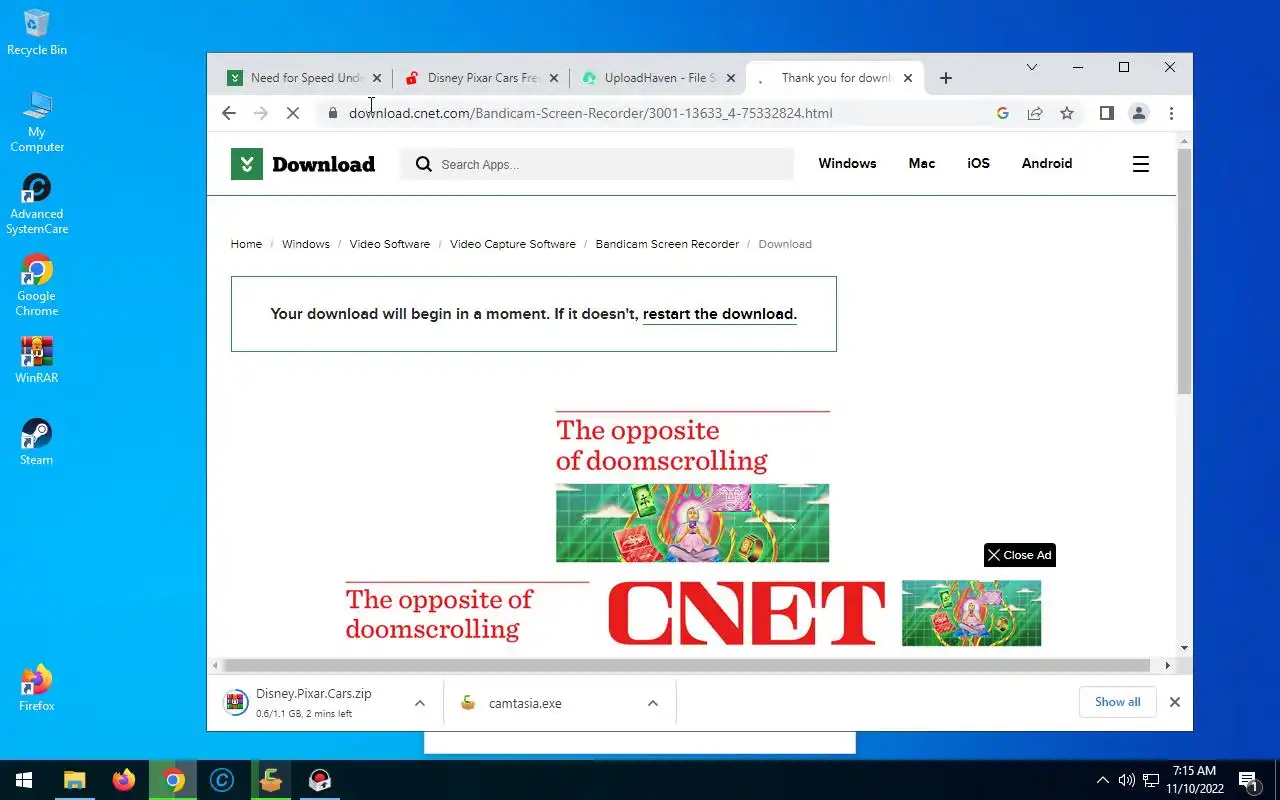Expand camtasia.exe download options

653,703
